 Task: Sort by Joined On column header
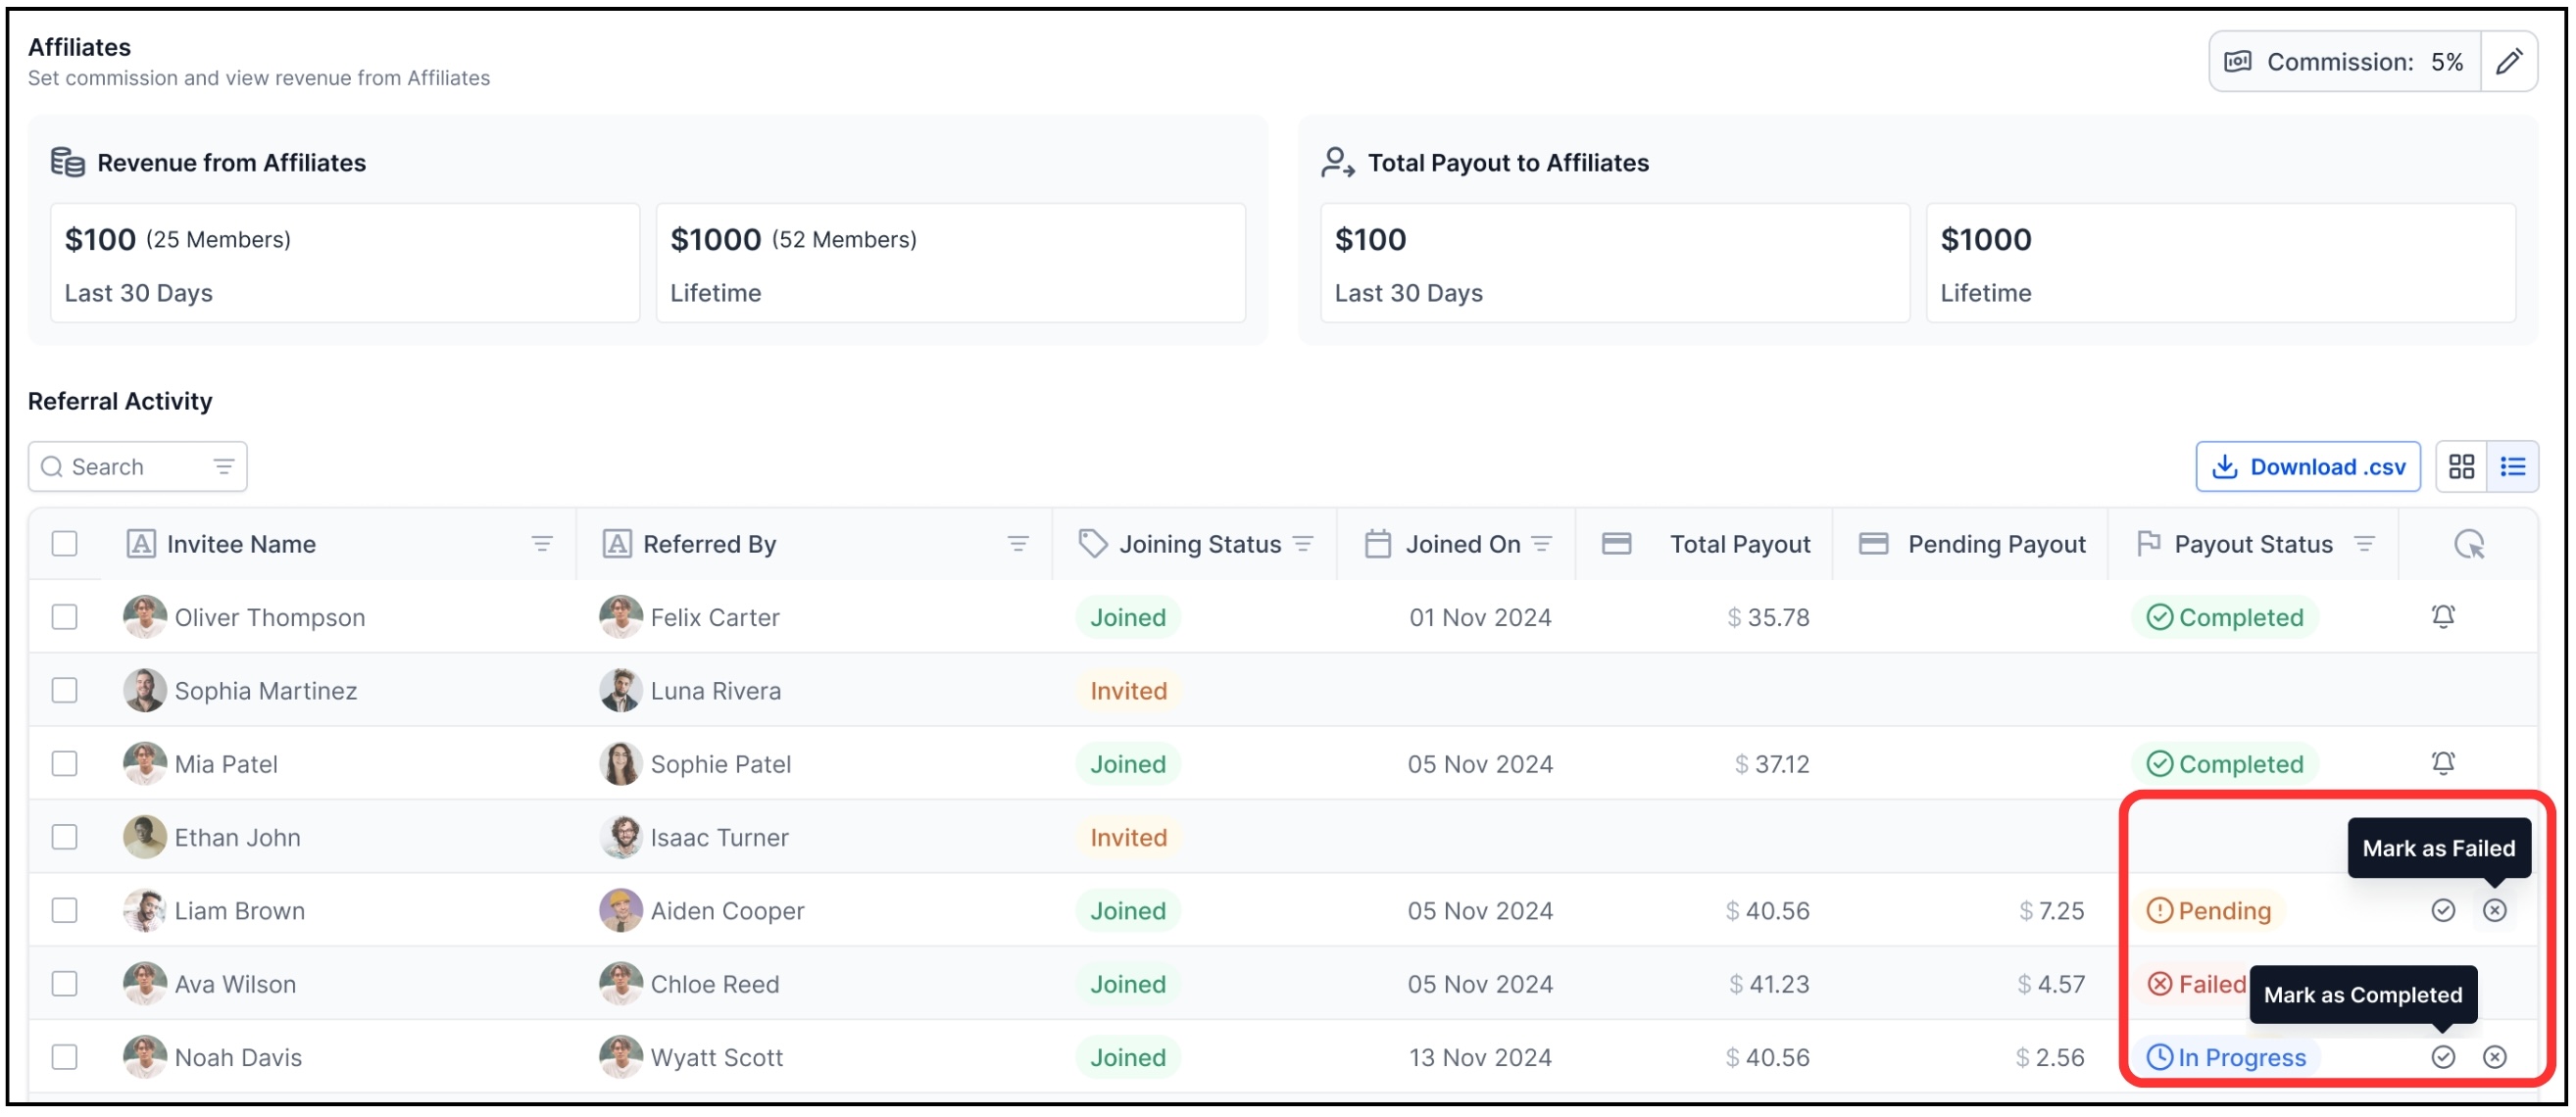1462,544
